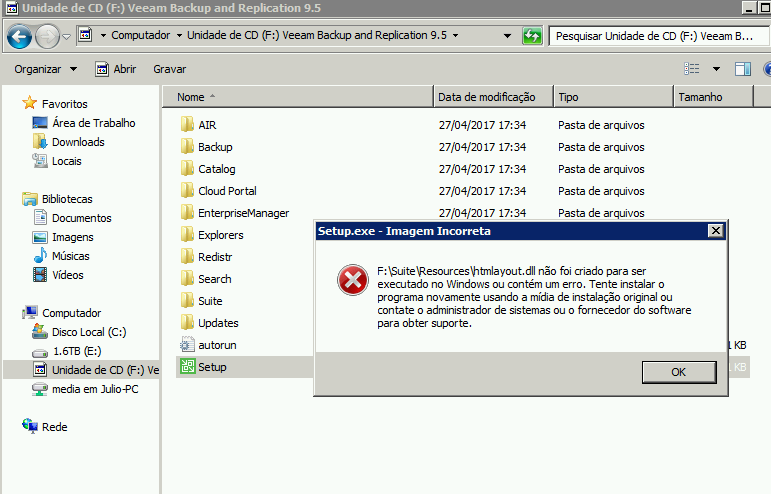
Task: Click the Pesquisar Unidade de CD search box
Action: 658,36
